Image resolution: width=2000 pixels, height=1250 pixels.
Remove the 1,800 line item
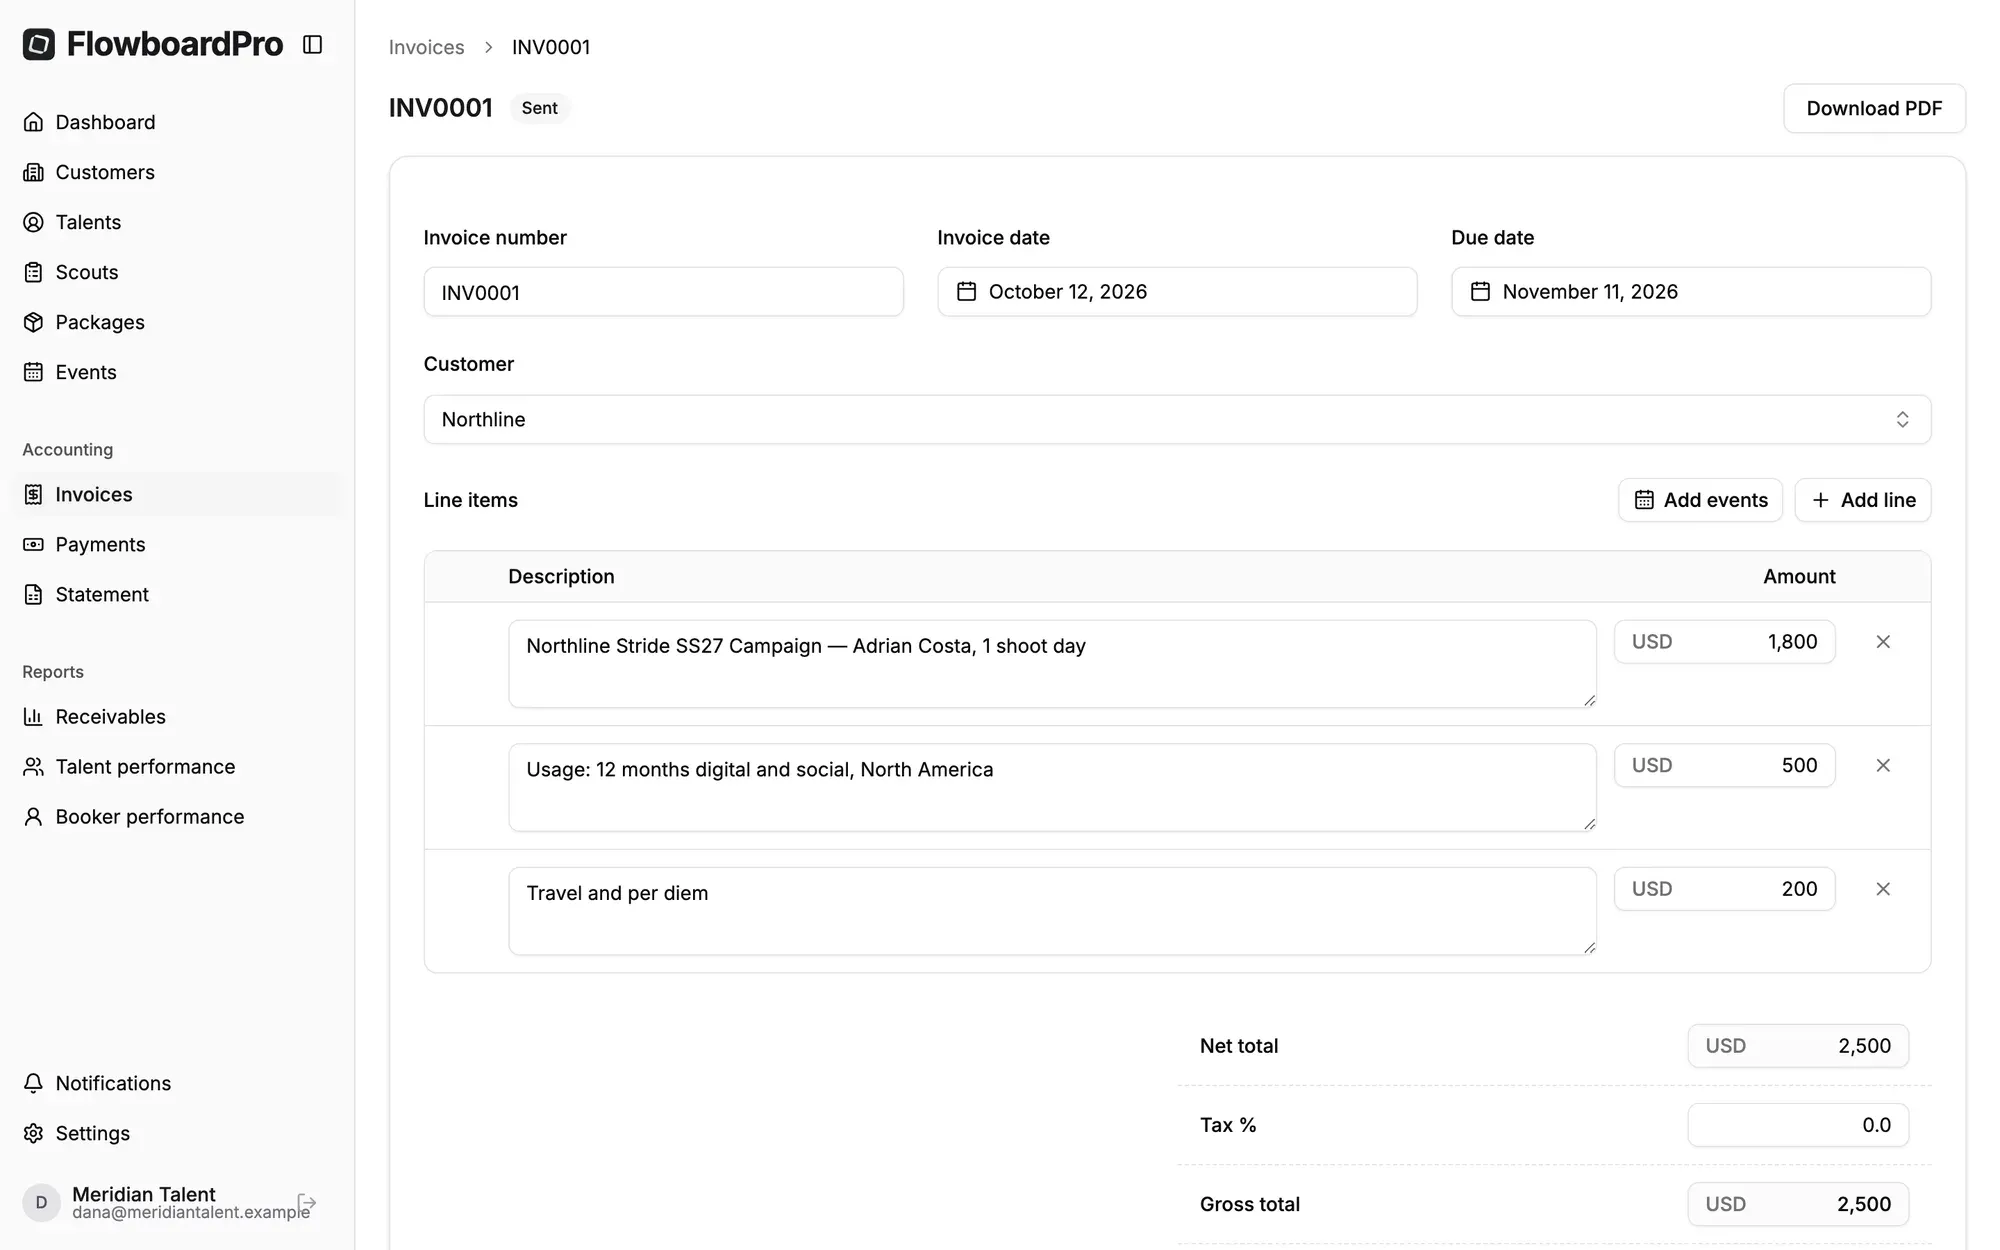tap(1883, 642)
